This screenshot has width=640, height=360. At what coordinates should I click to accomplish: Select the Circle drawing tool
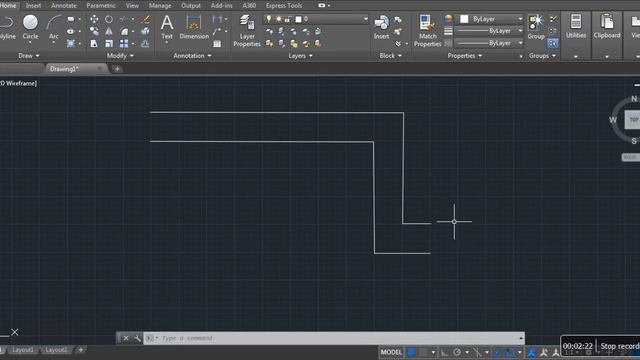click(x=30, y=27)
